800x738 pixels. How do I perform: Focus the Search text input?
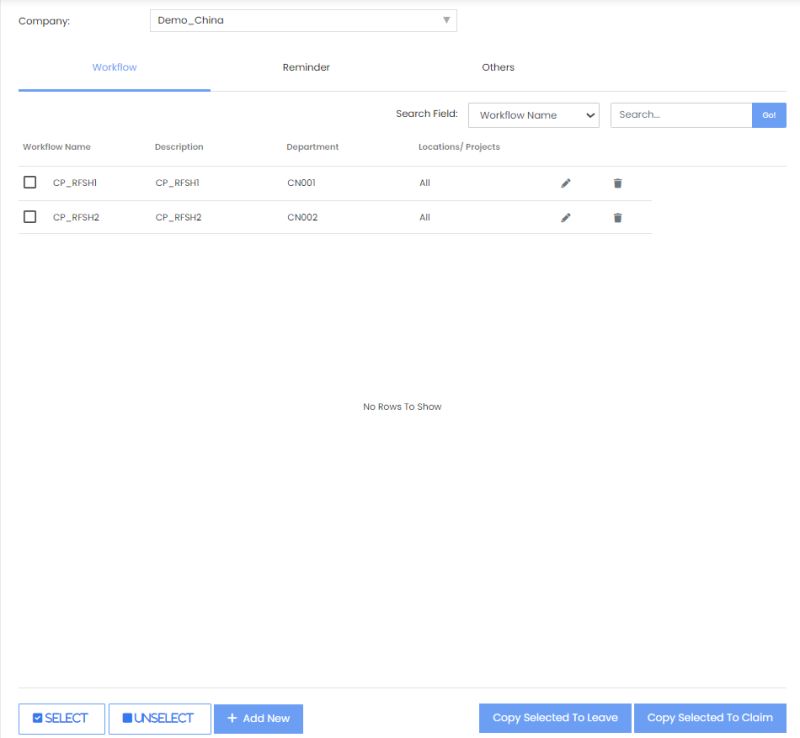(681, 115)
